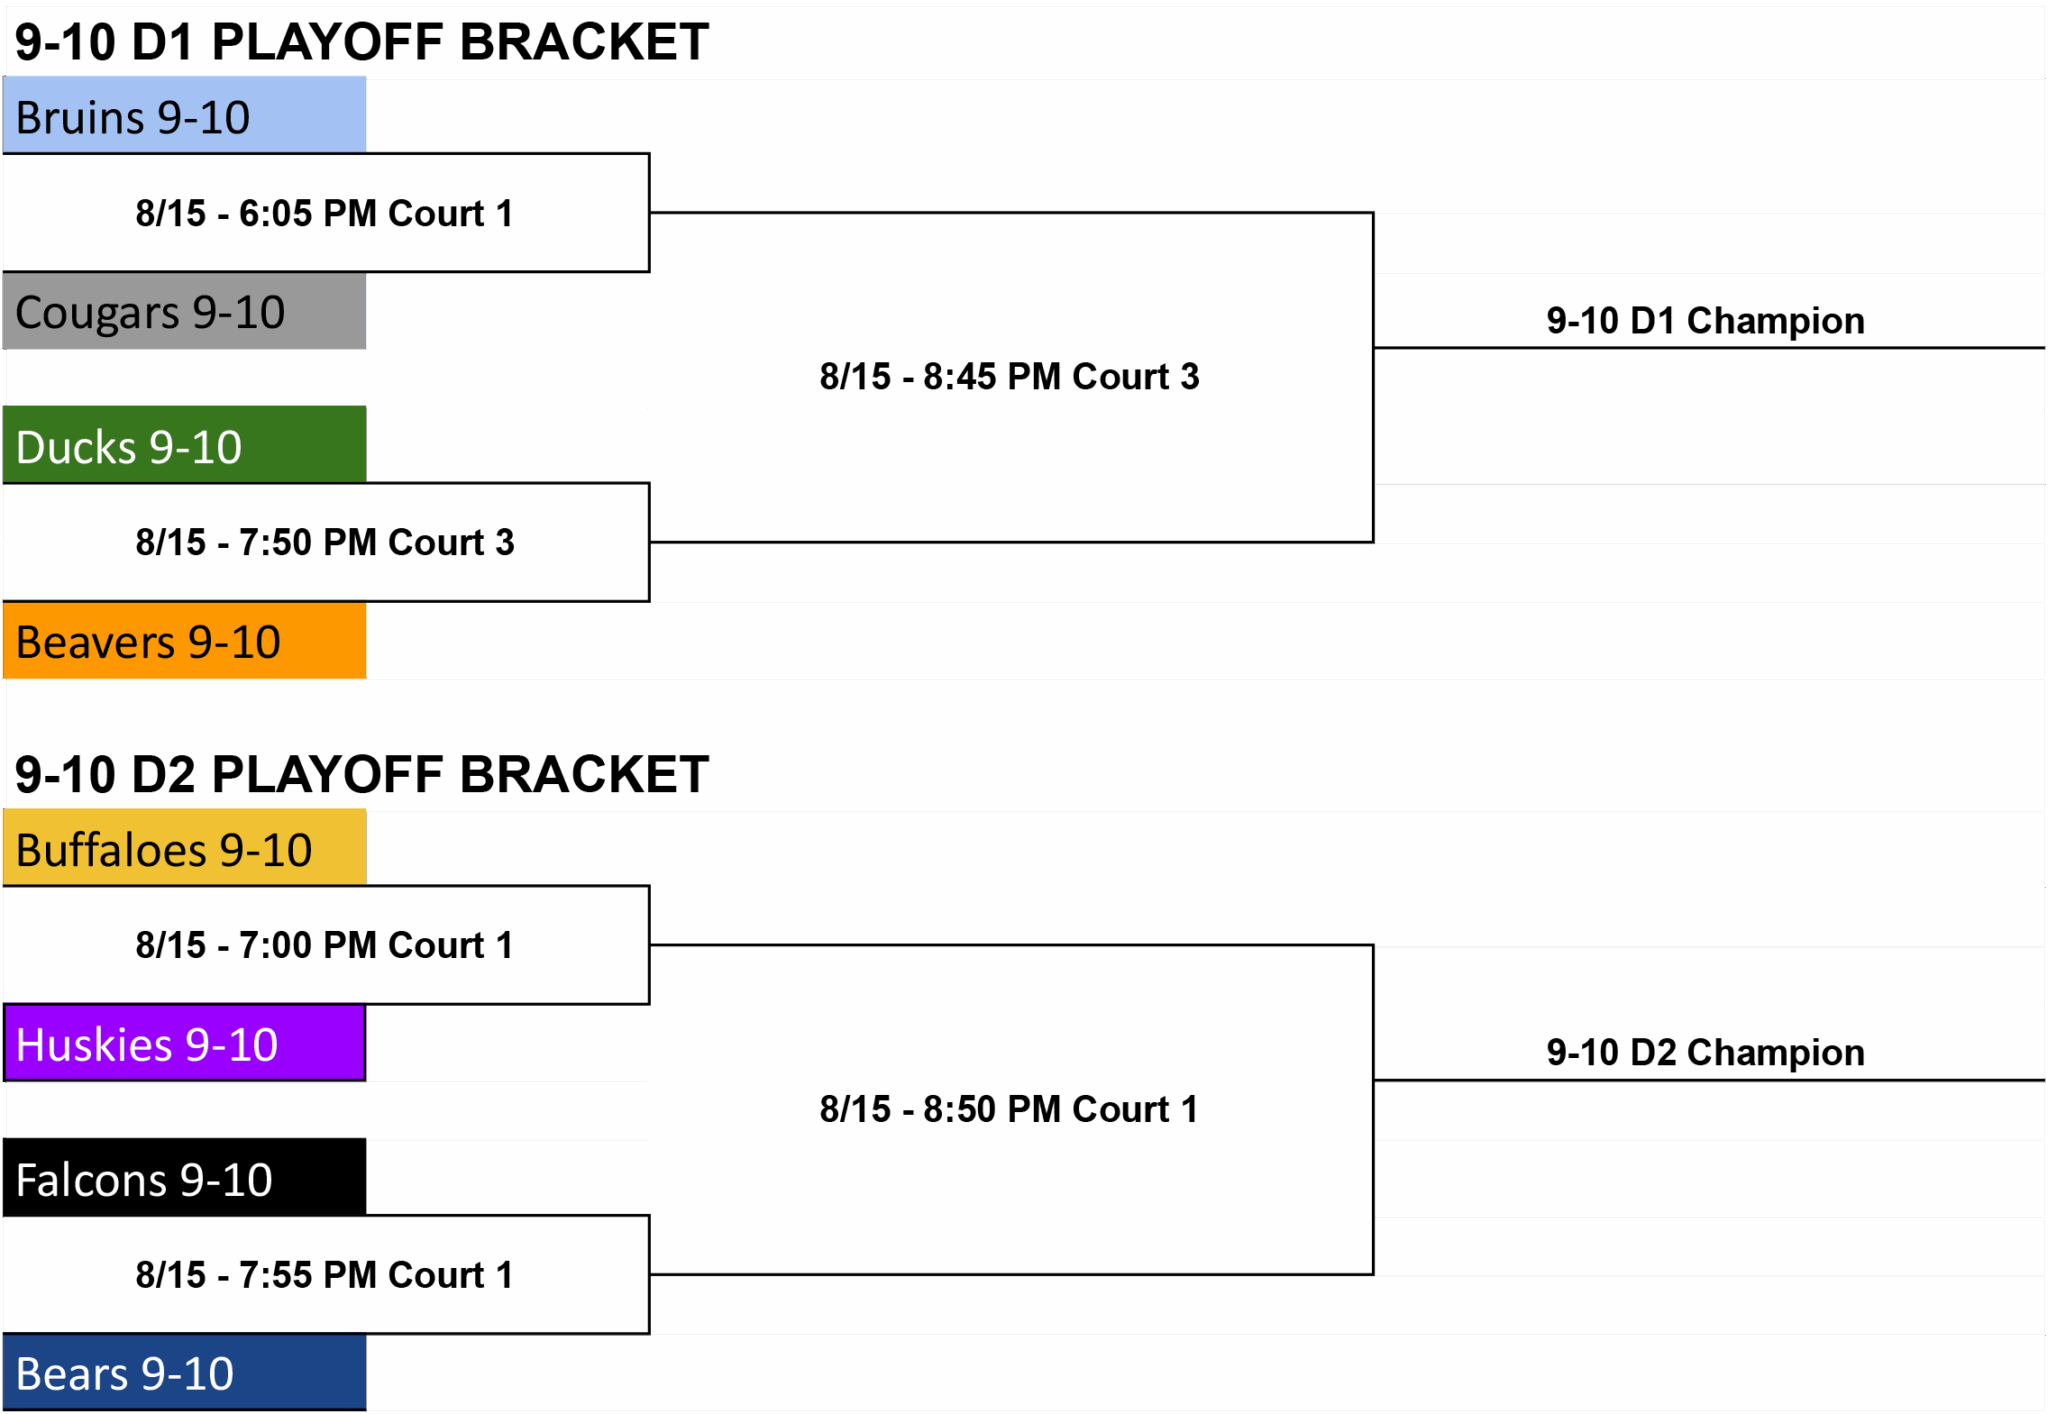Screen dimensions: 2048x1414
Task: Click the 9-10 D1 PLAYOFF BRACKET heading
Action: pos(362,42)
